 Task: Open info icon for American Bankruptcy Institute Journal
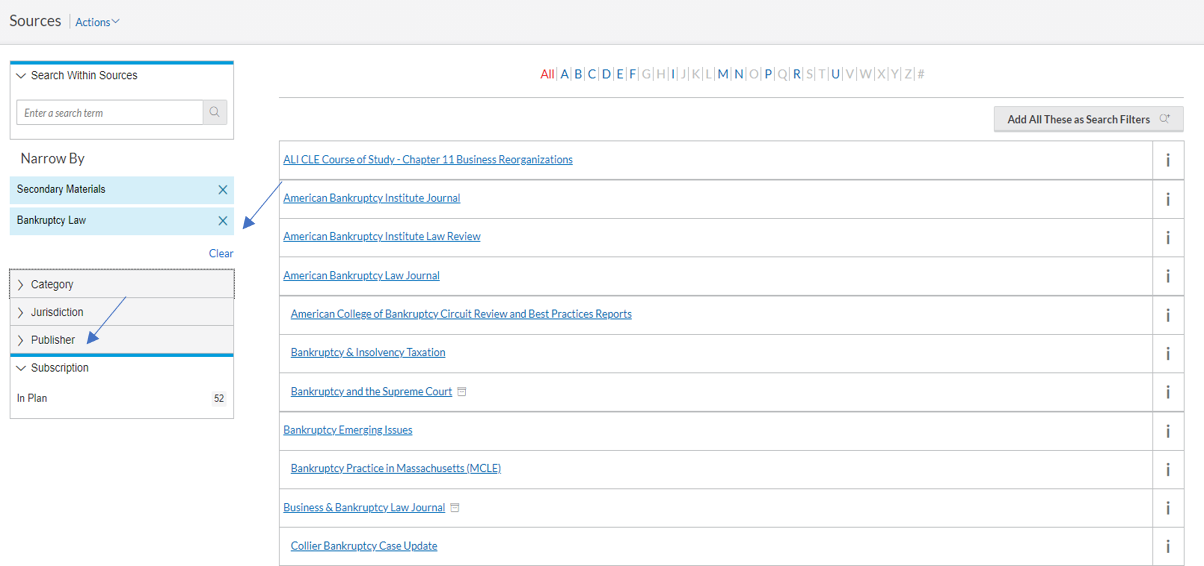(1168, 199)
